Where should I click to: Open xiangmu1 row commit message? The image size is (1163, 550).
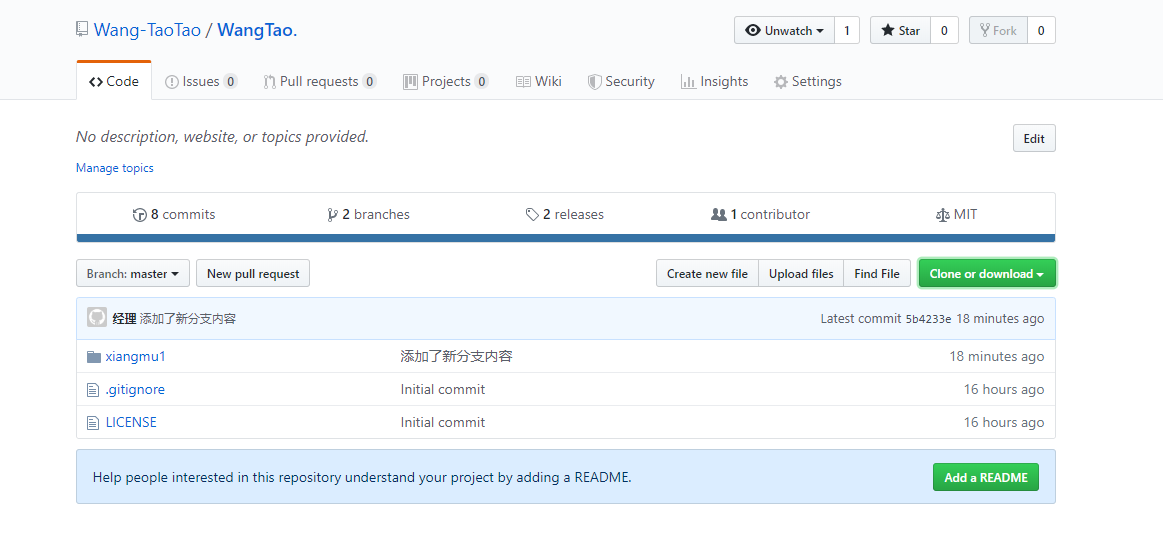coord(457,357)
